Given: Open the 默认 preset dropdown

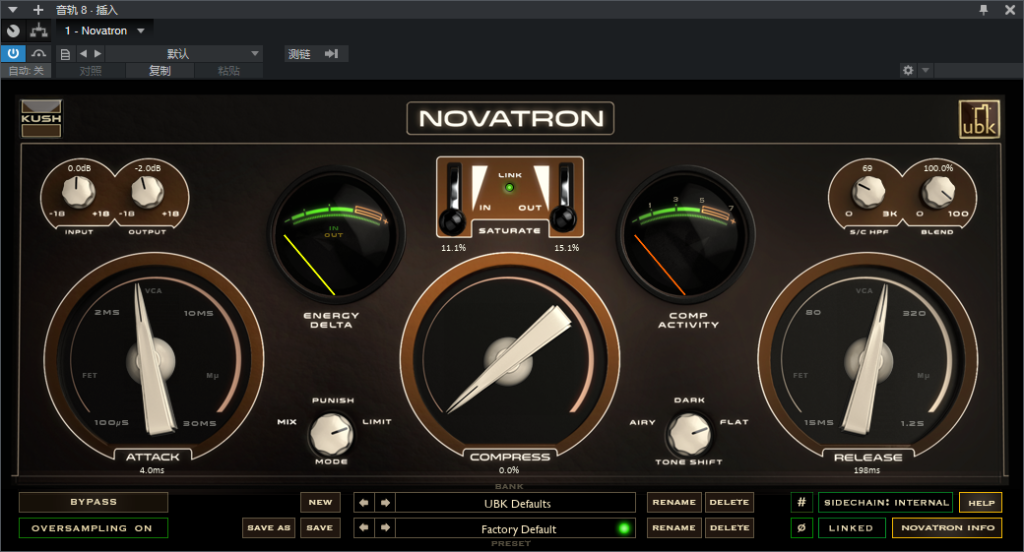Looking at the screenshot, I should click(184, 54).
